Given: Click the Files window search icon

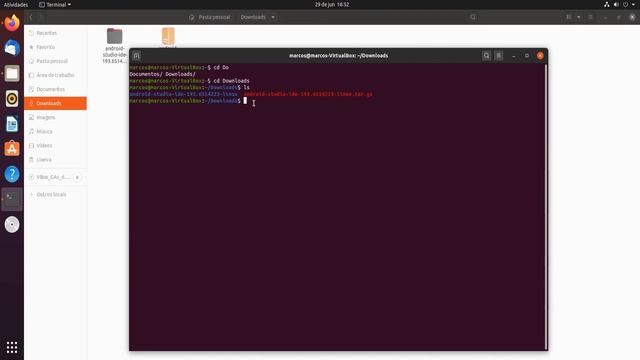Looking at the screenshot, I should [473, 17].
